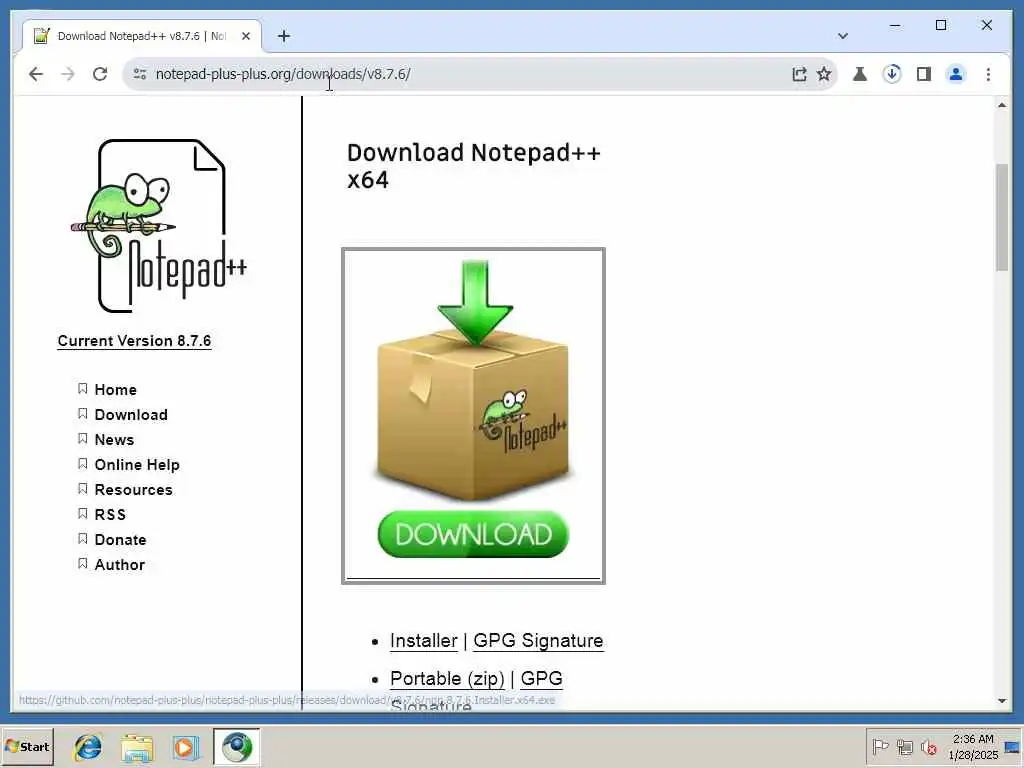This screenshot has width=1024, height=768.
Task: Open Chrome Labs flask icon
Action: (x=860, y=74)
